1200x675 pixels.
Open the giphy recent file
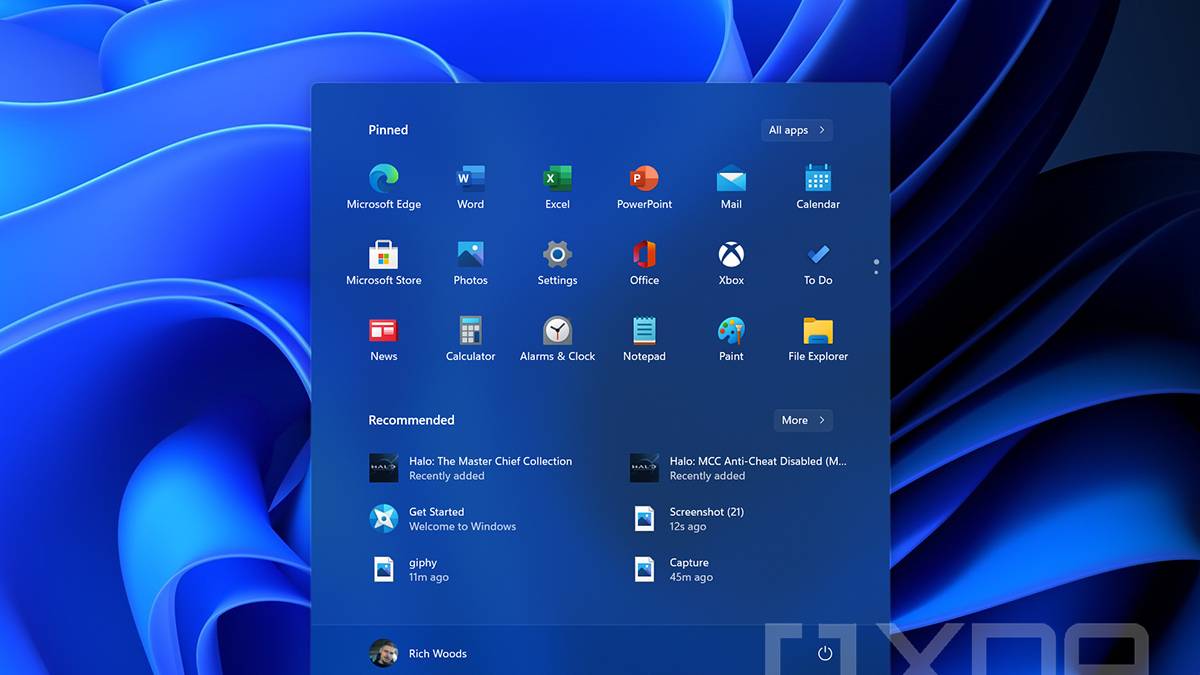pyautogui.click(x=409, y=569)
